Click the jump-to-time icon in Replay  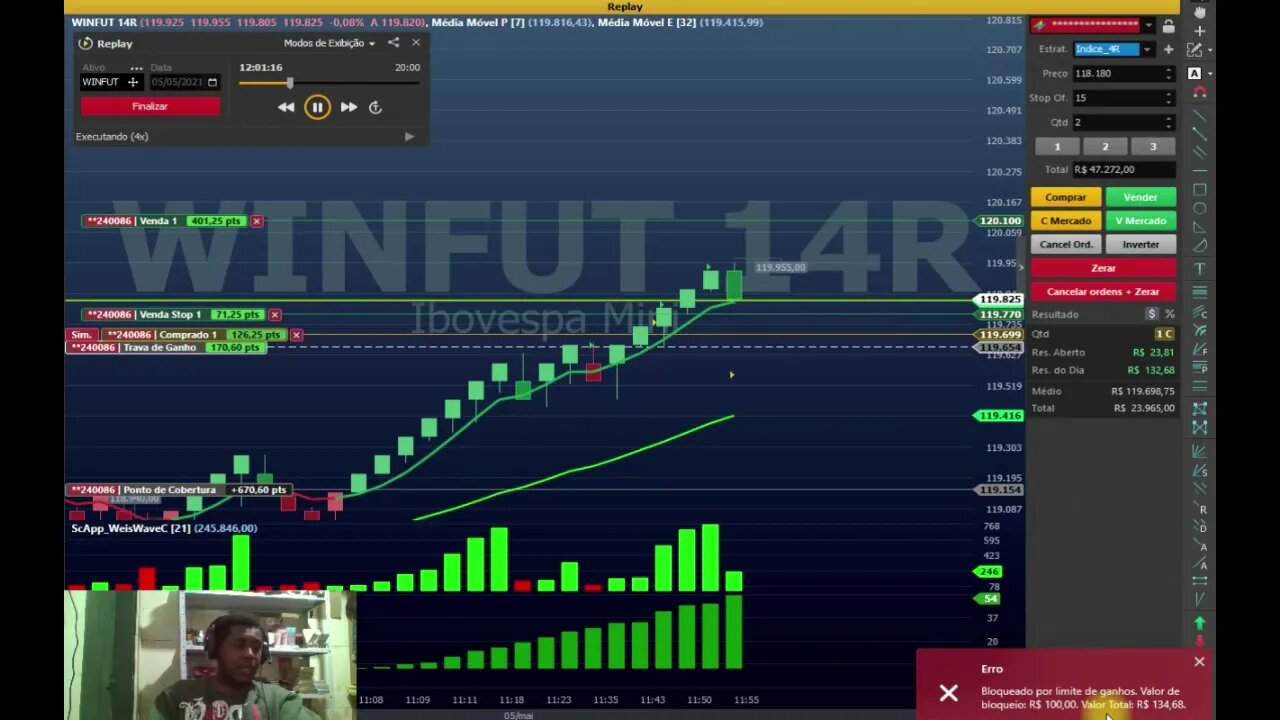375,107
